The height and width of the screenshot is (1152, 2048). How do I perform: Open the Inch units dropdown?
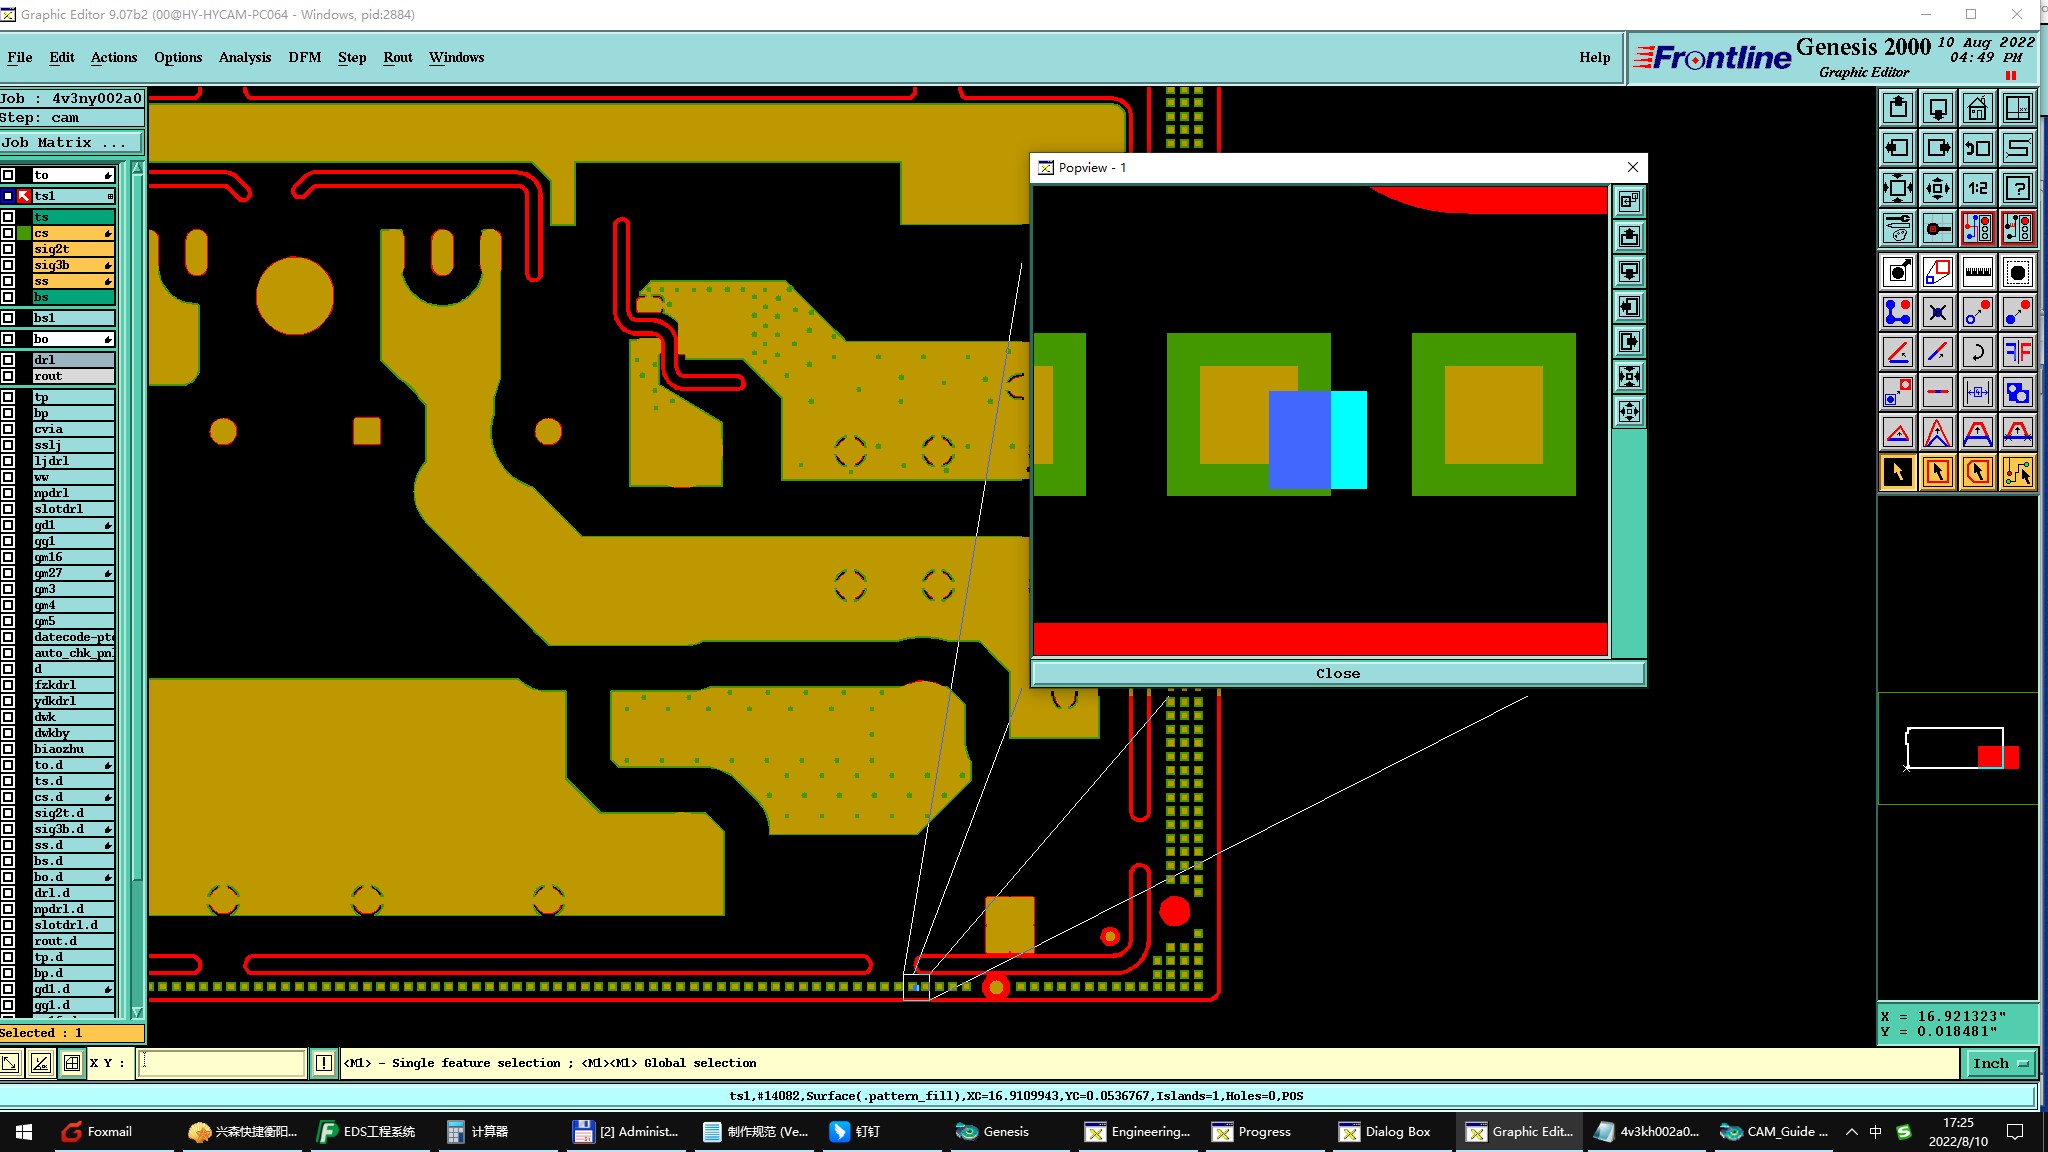click(1998, 1063)
